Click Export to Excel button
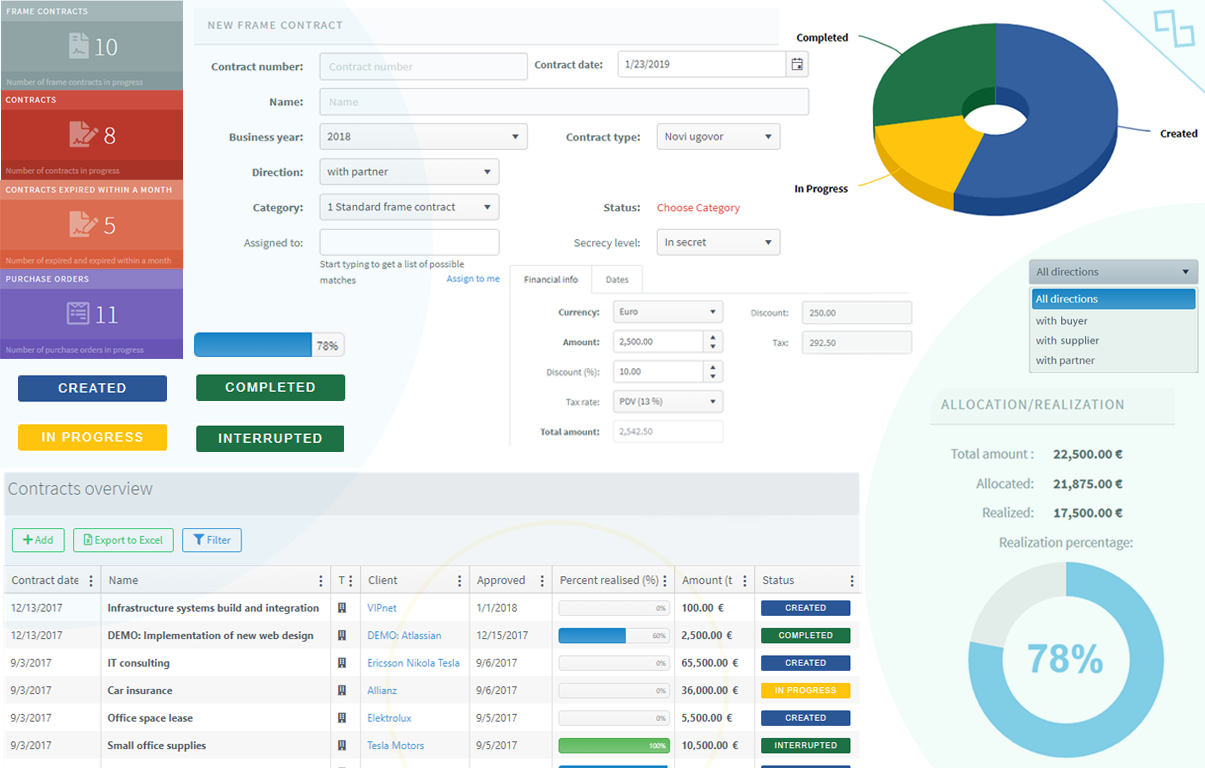The height and width of the screenshot is (768, 1205). tap(123, 540)
